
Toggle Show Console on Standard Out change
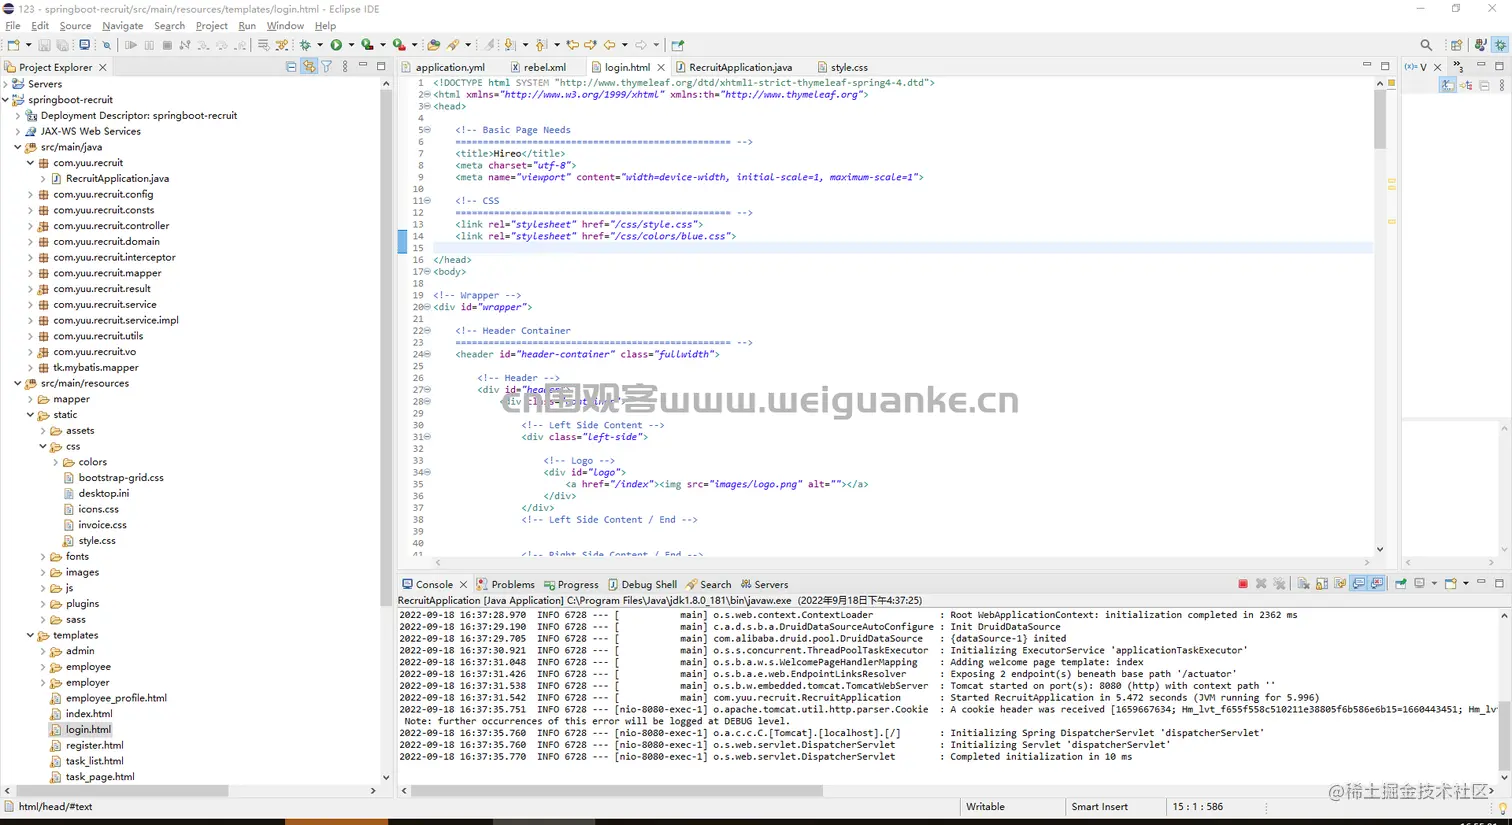(x=1359, y=584)
